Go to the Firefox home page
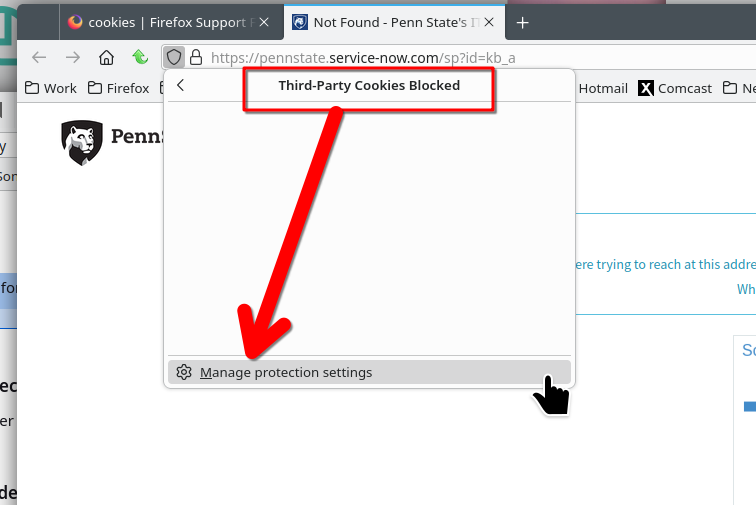 click(107, 57)
